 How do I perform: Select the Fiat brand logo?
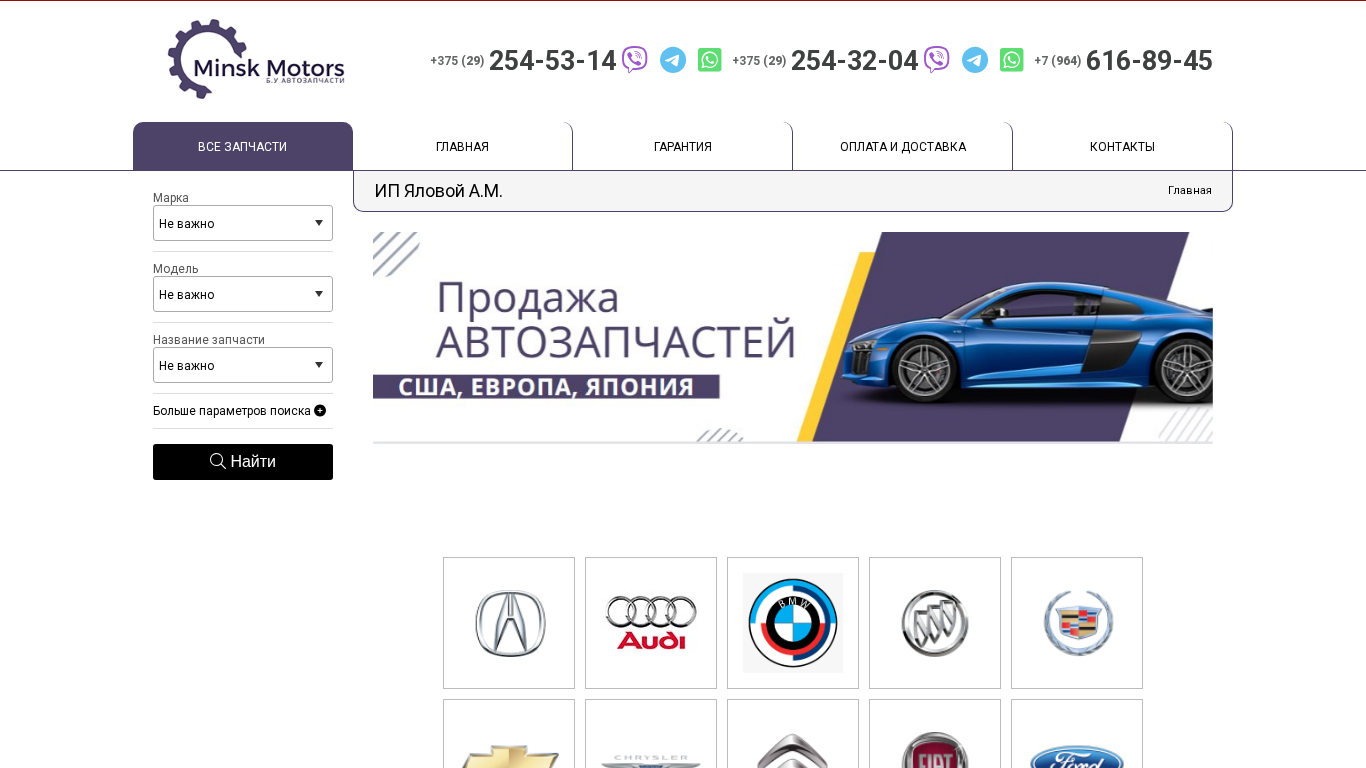[x=935, y=734]
